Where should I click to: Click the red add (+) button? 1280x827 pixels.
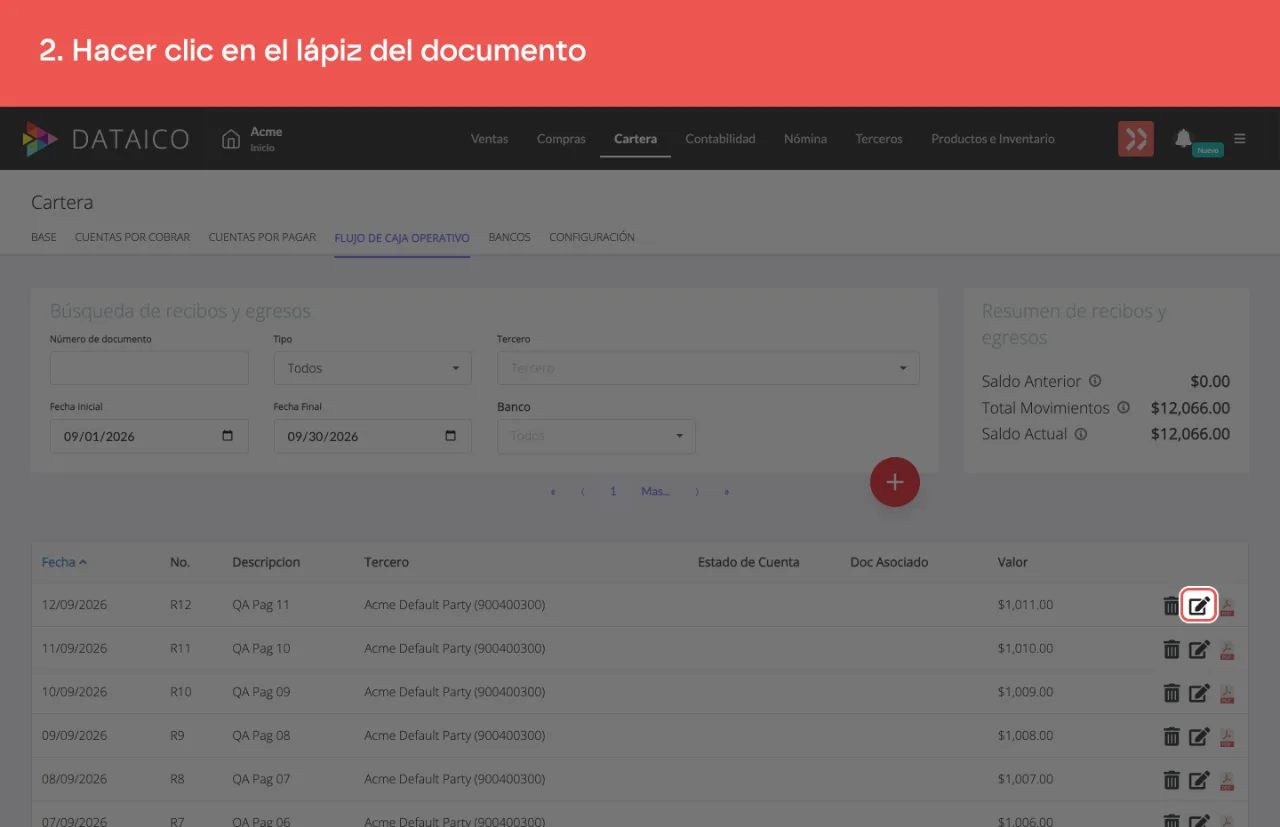(895, 482)
